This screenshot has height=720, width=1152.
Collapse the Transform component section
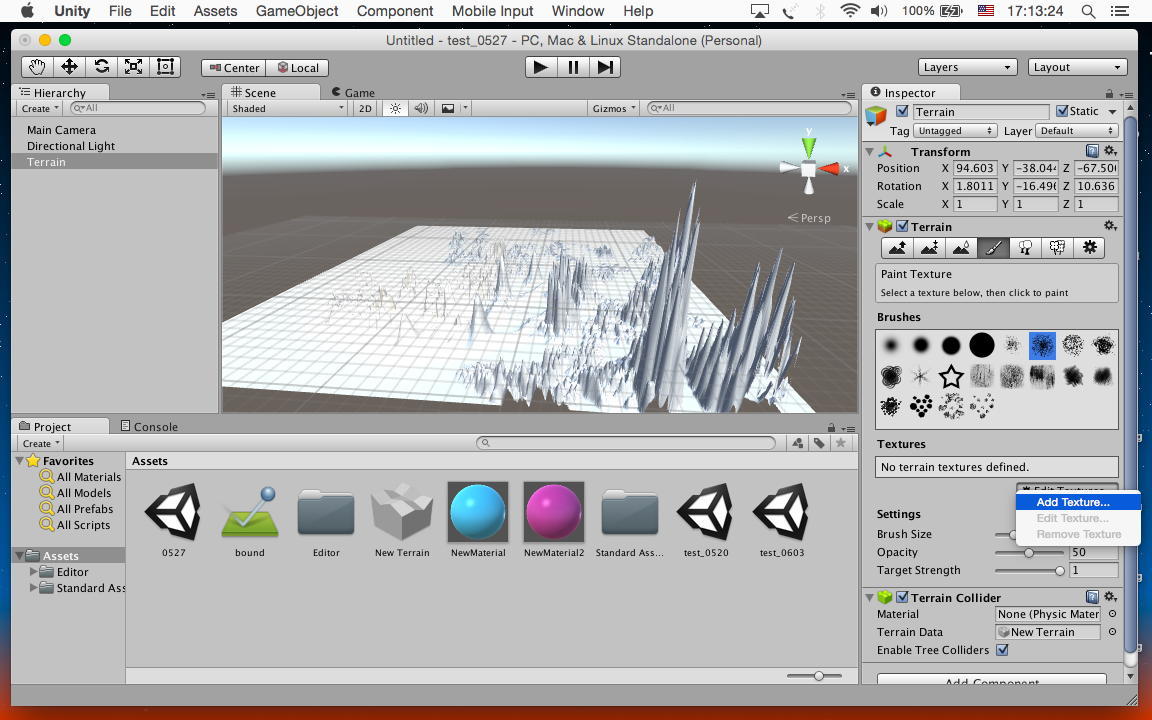click(x=870, y=152)
